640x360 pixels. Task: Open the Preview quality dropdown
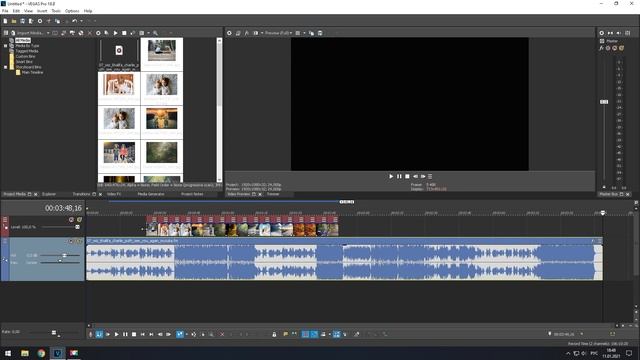pyautogui.click(x=279, y=33)
